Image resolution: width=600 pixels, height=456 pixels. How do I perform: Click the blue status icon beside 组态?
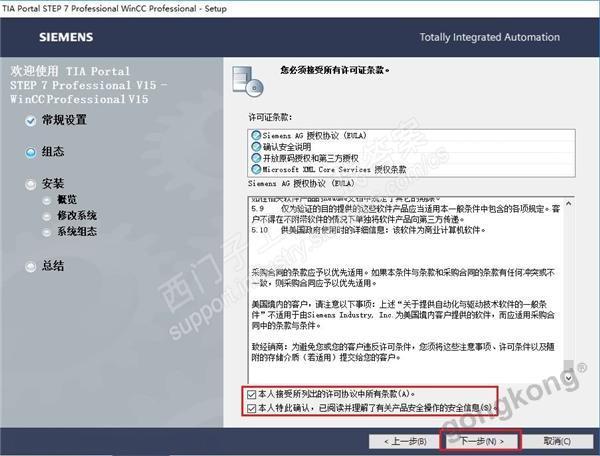click(31, 153)
